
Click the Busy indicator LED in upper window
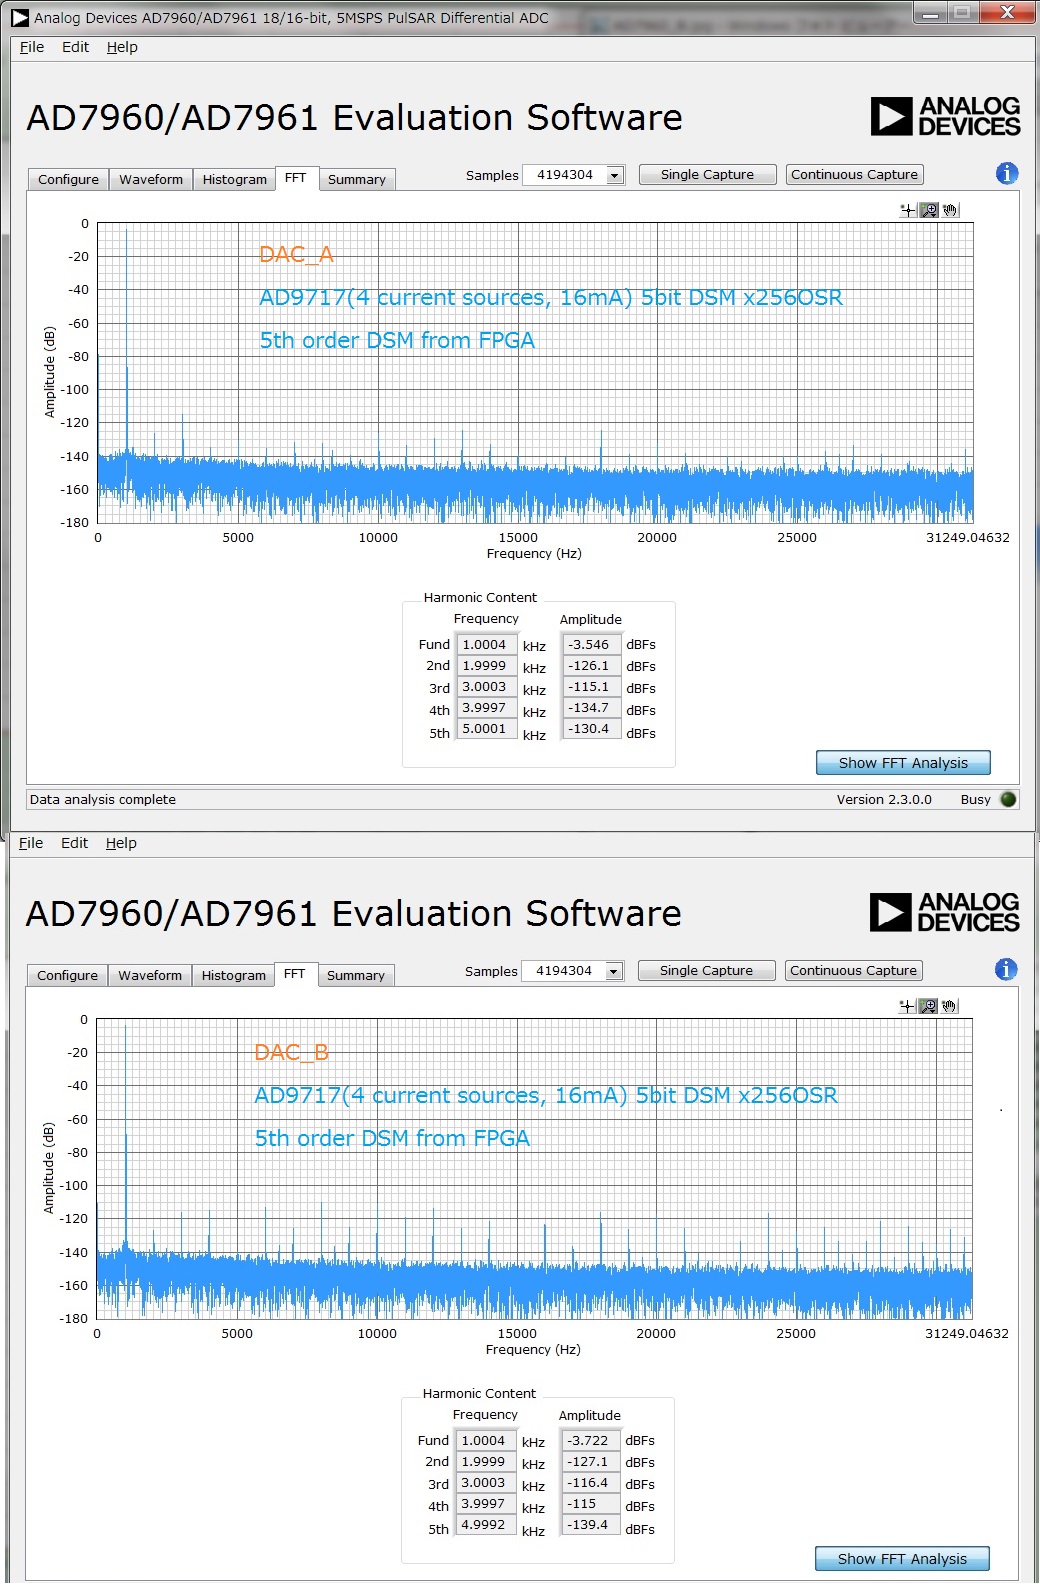1008,799
